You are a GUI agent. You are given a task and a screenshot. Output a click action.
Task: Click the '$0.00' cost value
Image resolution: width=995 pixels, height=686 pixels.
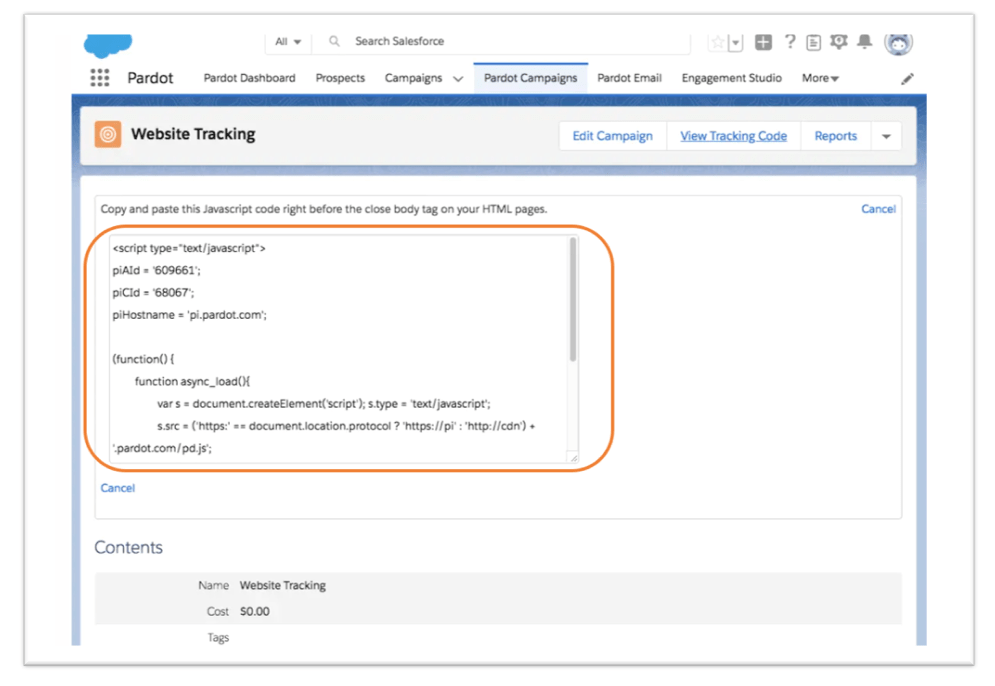coord(254,611)
